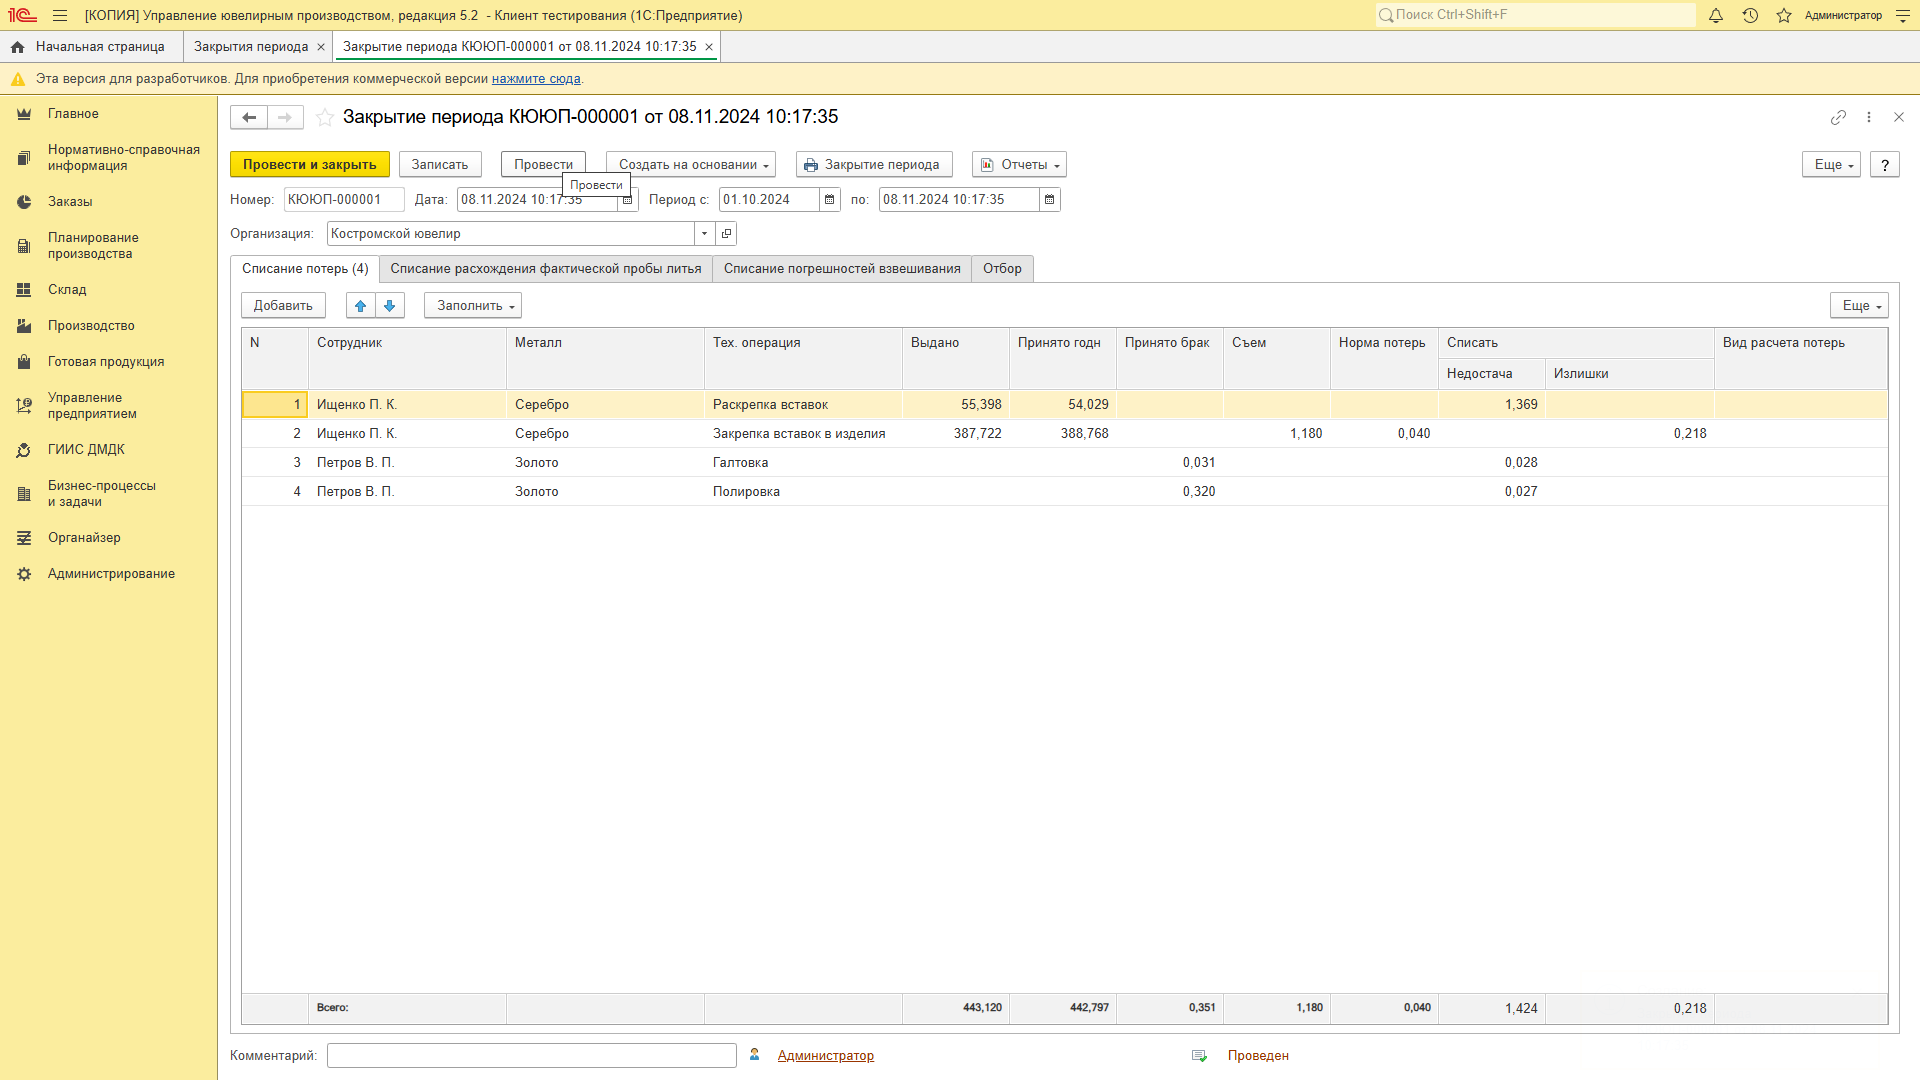Image resolution: width=1920 pixels, height=1080 pixels.
Task: Expand Заполнить dropdown
Action: coord(473,306)
